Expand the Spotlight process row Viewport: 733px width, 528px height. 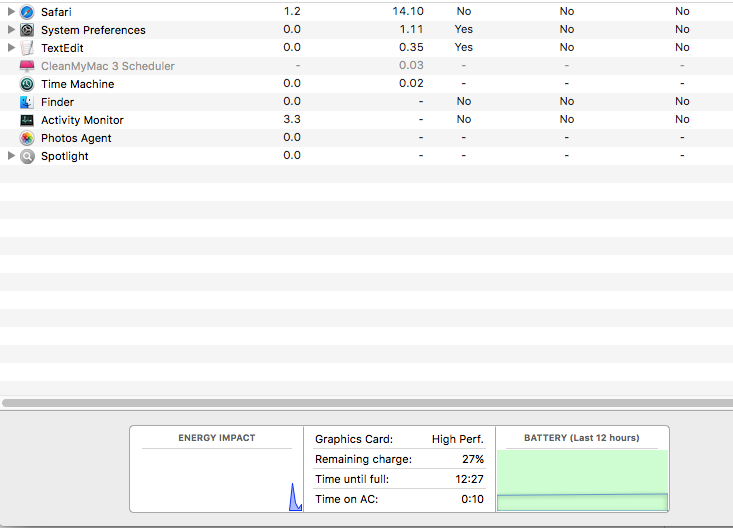click(x=11, y=155)
